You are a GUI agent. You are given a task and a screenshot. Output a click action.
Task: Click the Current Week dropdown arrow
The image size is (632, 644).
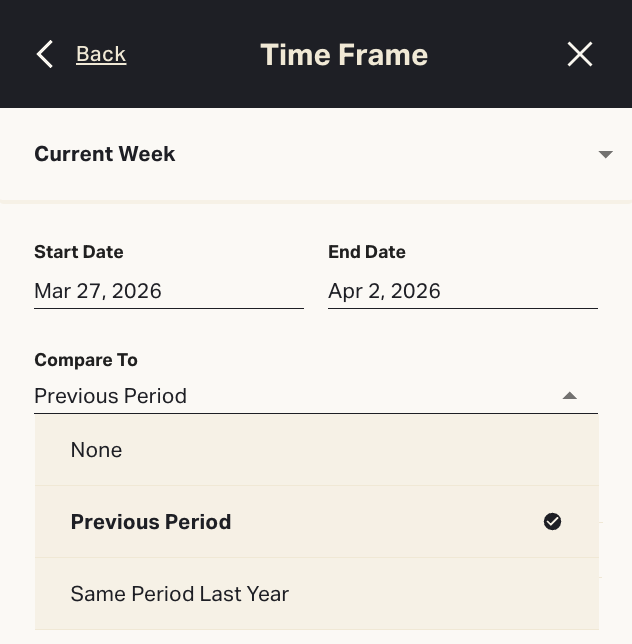[x=605, y=154]
